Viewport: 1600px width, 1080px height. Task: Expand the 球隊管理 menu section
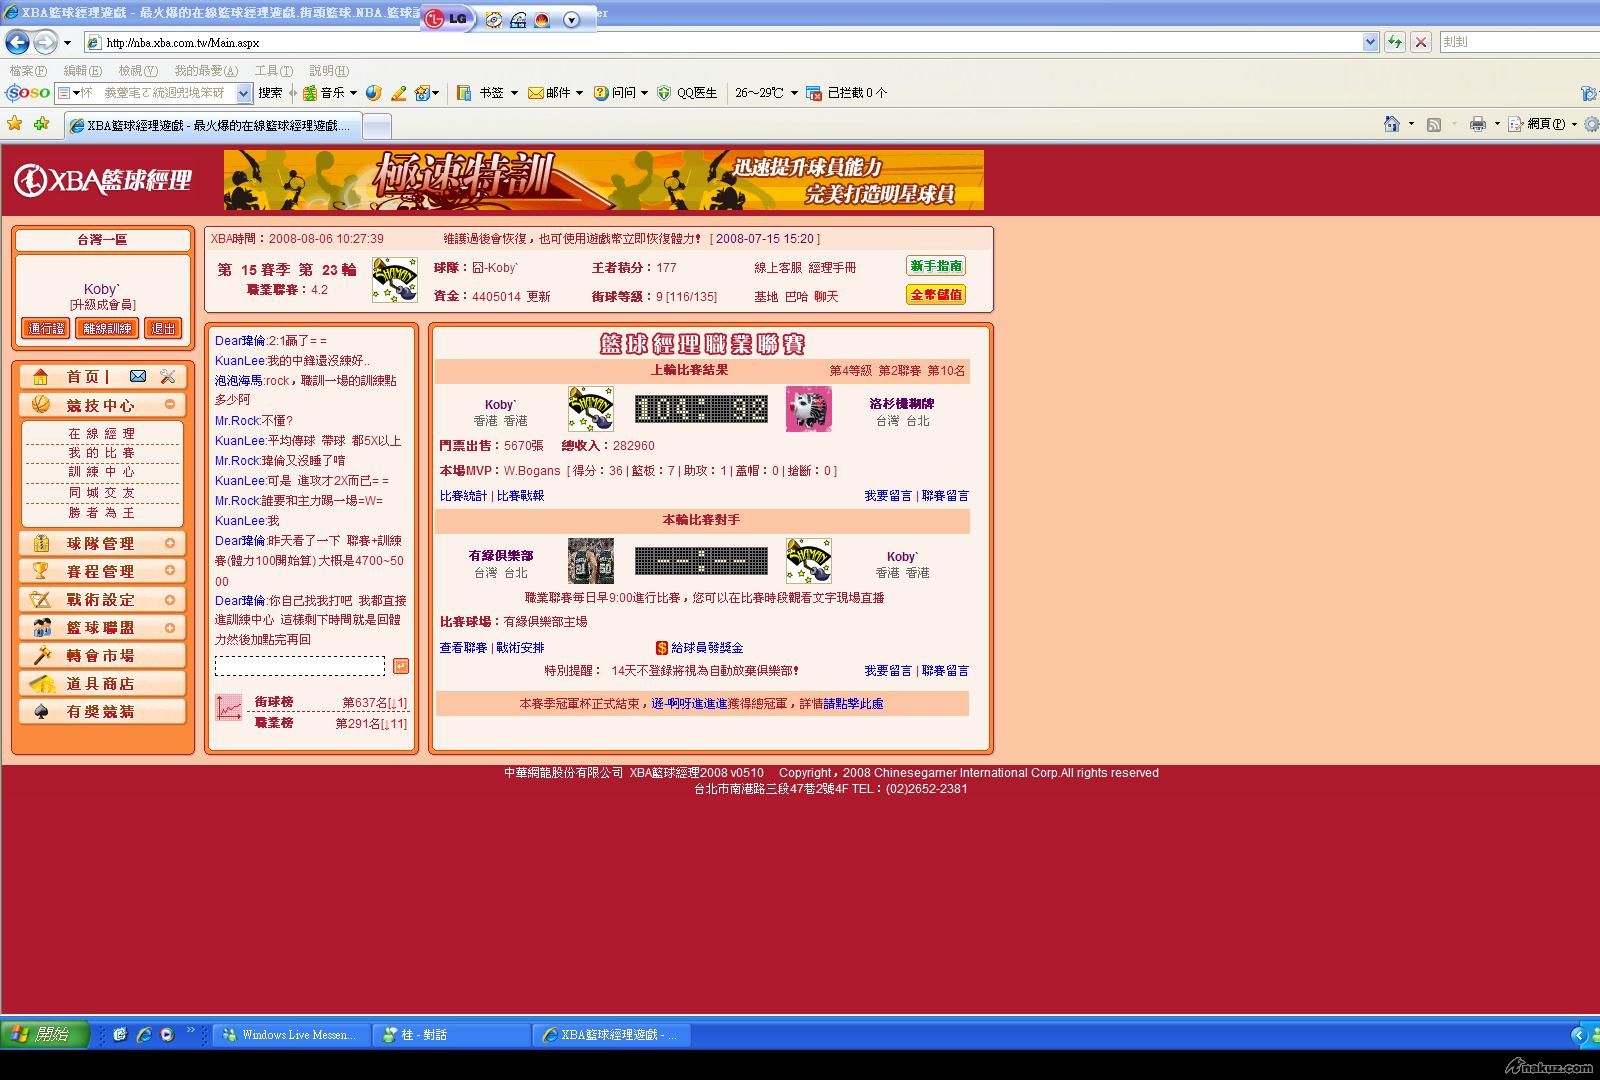(x=170, y=543)
